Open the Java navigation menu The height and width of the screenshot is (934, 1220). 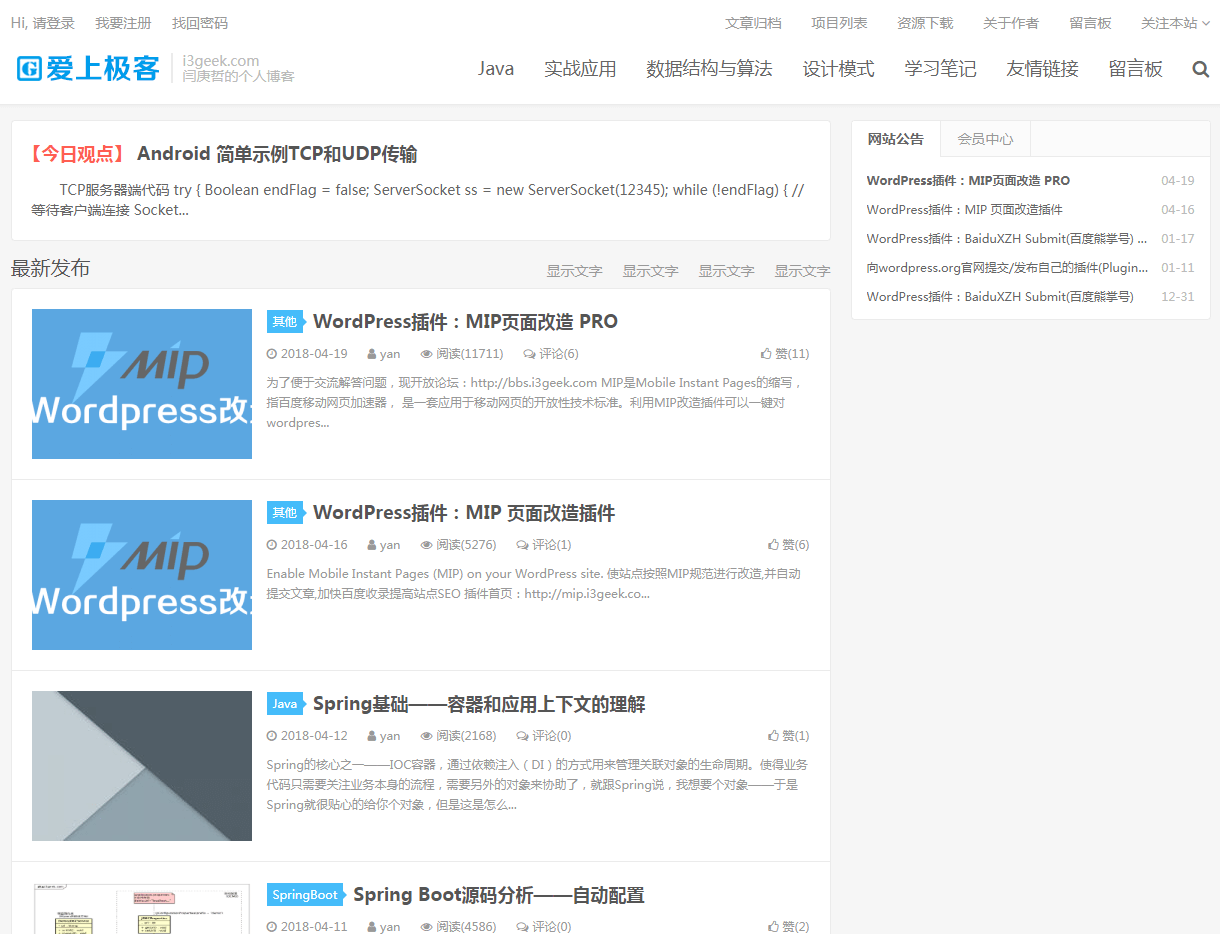click(x=496, y=69)
